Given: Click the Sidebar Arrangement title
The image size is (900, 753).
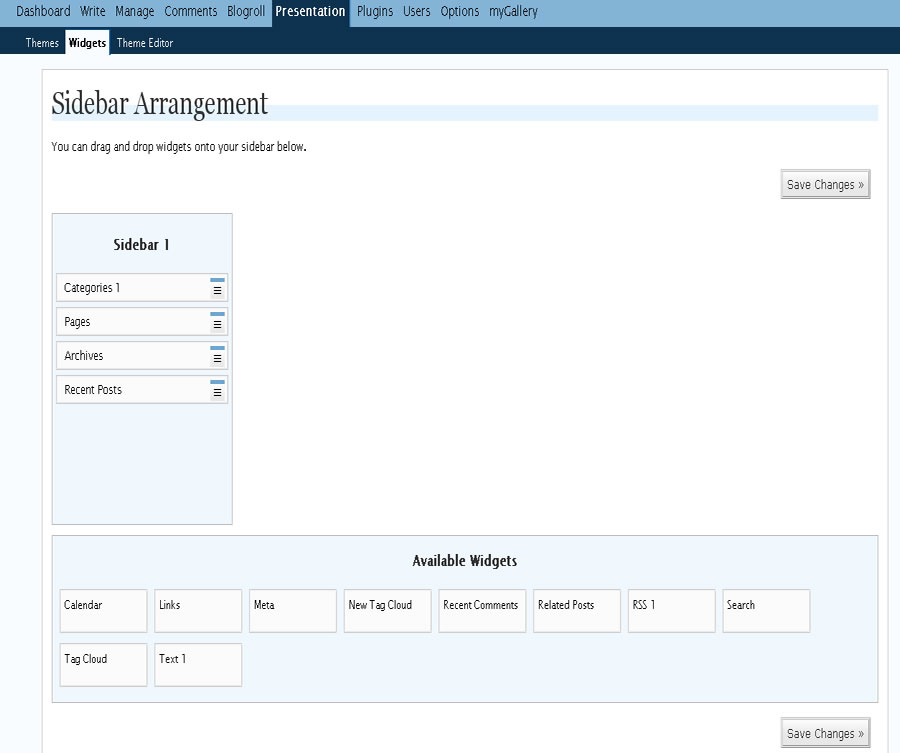Looking at the screenshot, I should 160,104.
